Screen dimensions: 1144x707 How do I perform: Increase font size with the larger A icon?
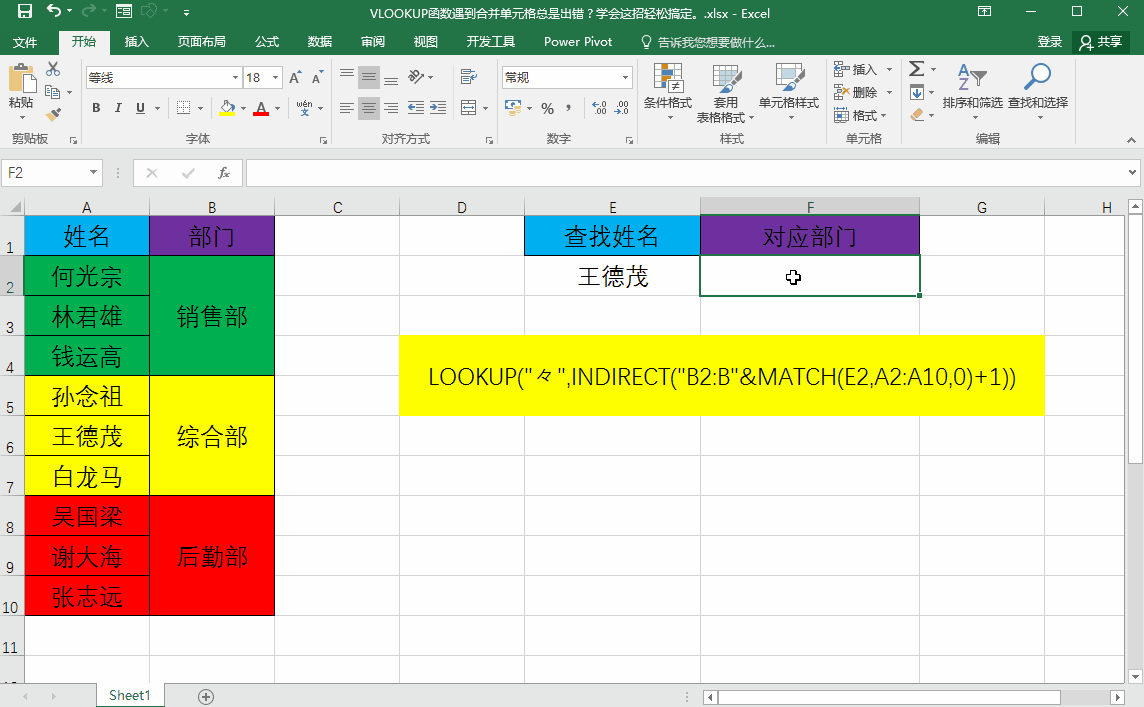click(x=295, y=77)
